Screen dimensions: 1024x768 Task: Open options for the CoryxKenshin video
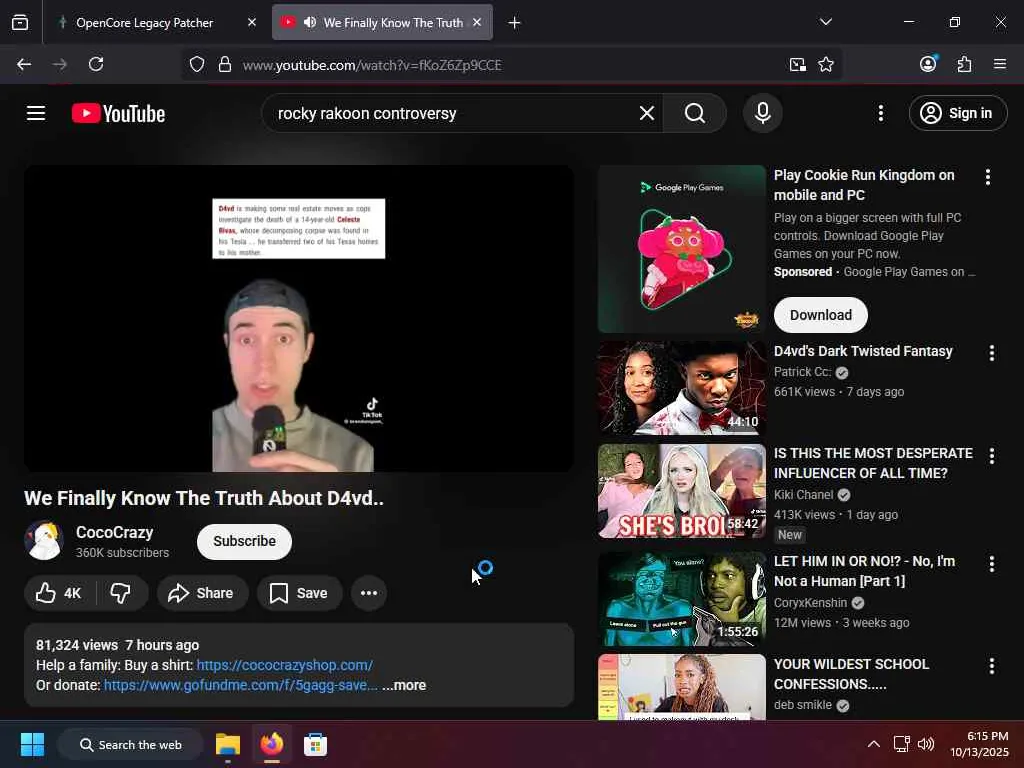[x=991, y=564]
